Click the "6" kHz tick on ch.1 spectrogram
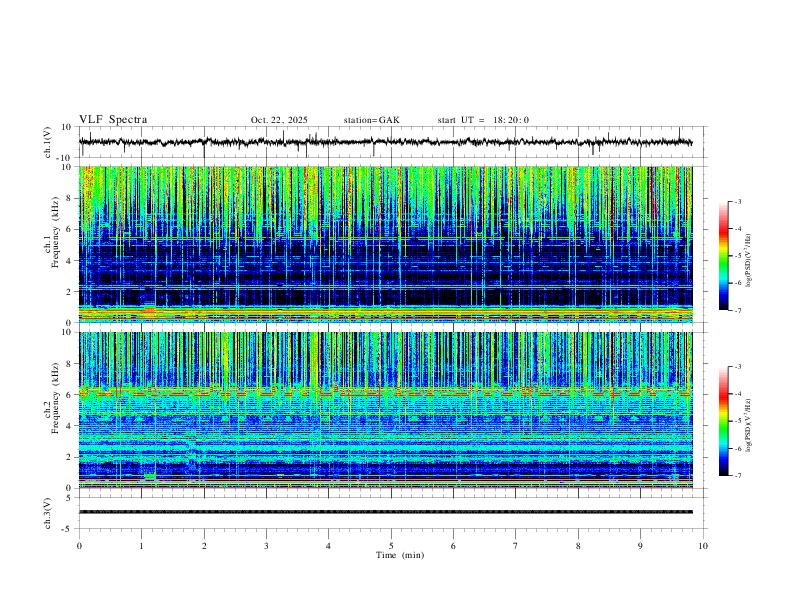The width and height of the screenshot is (792, 612). click(69, 229)
